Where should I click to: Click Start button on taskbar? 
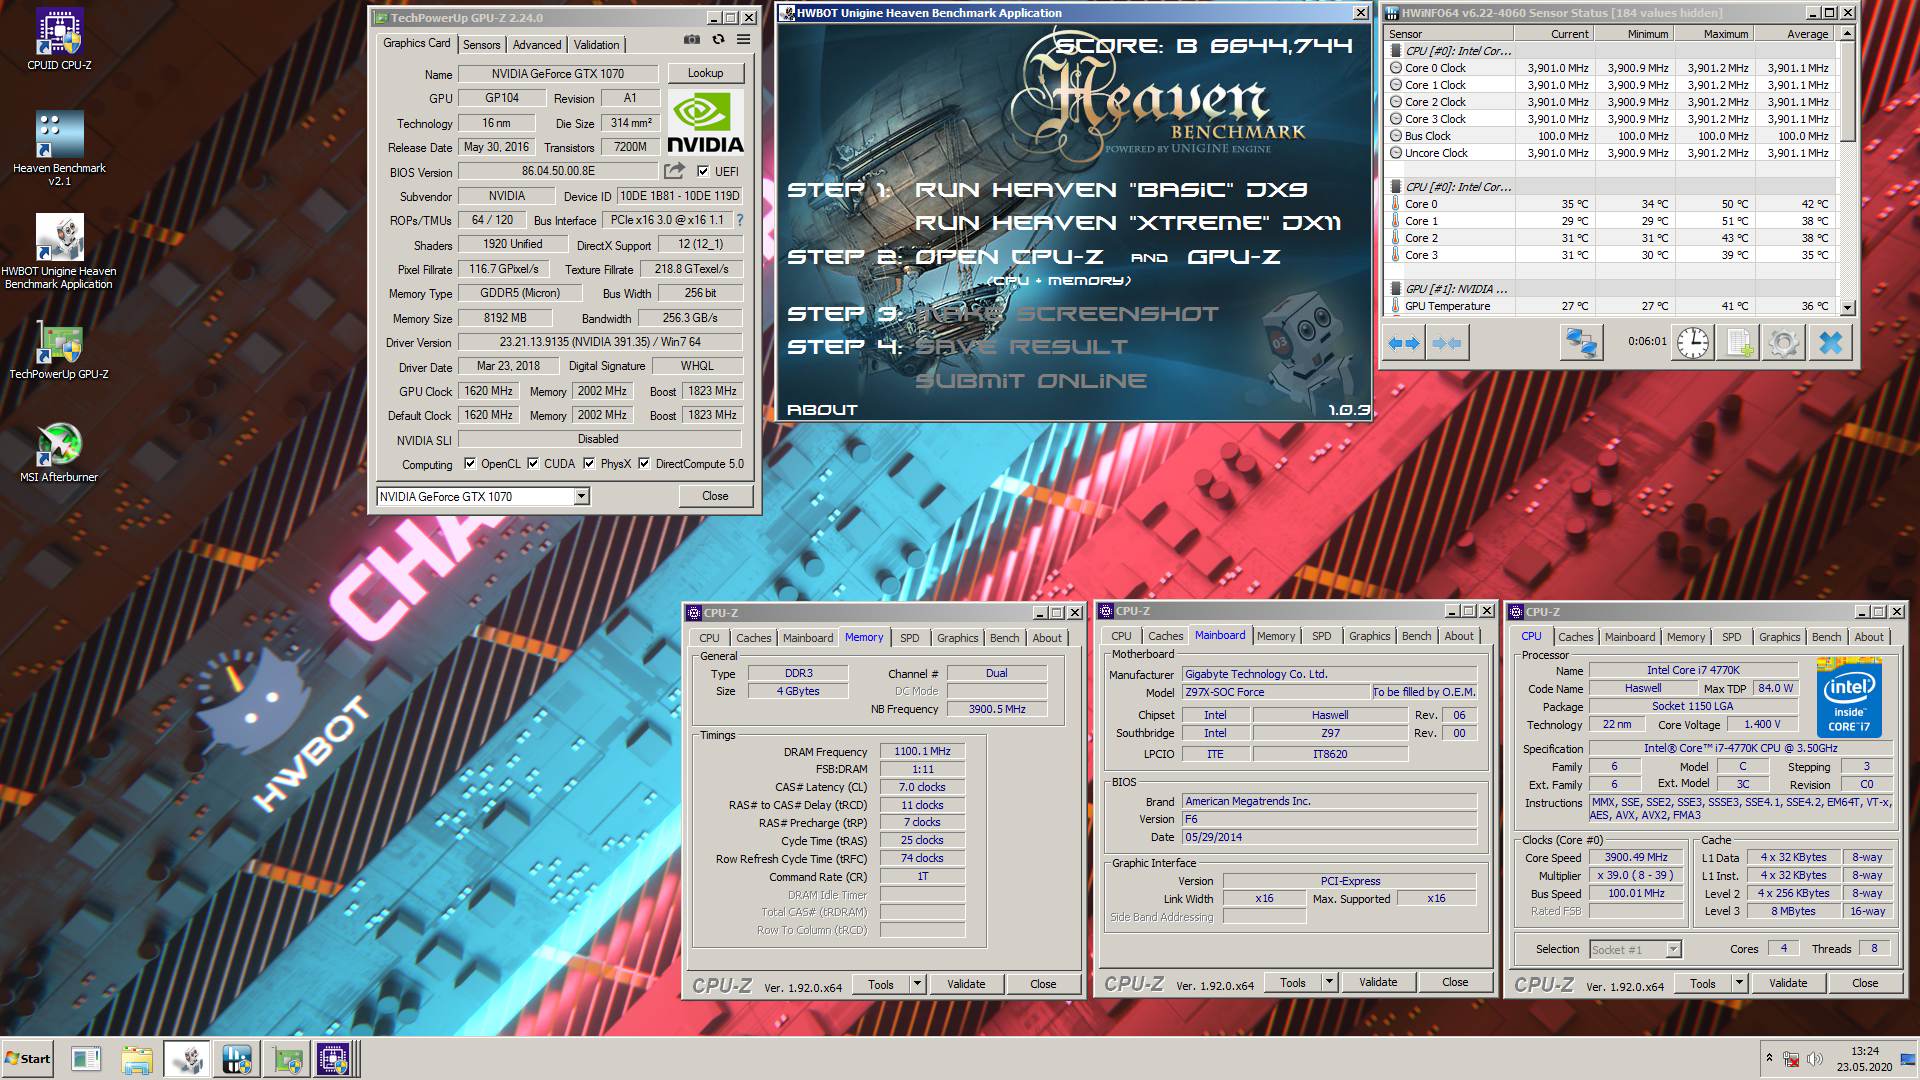(28, 1059)
